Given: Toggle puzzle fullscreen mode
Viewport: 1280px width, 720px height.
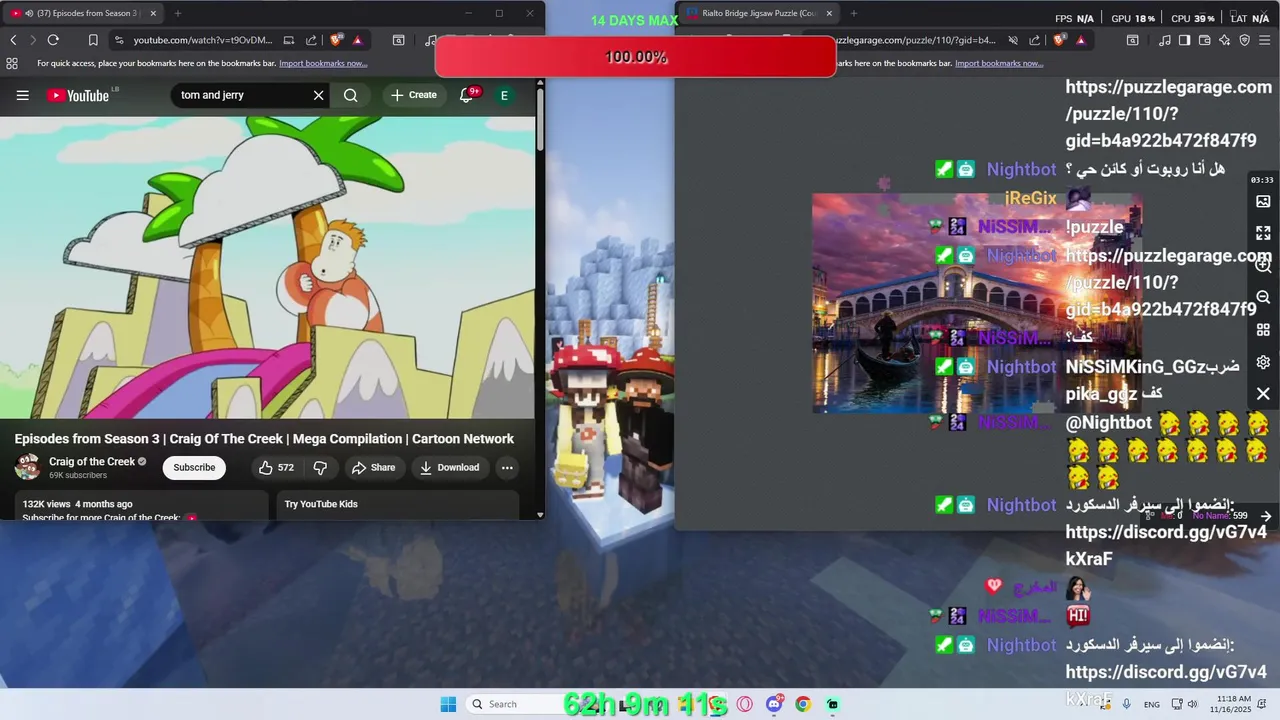Looking at the screenshot, I should point(1263,233).
